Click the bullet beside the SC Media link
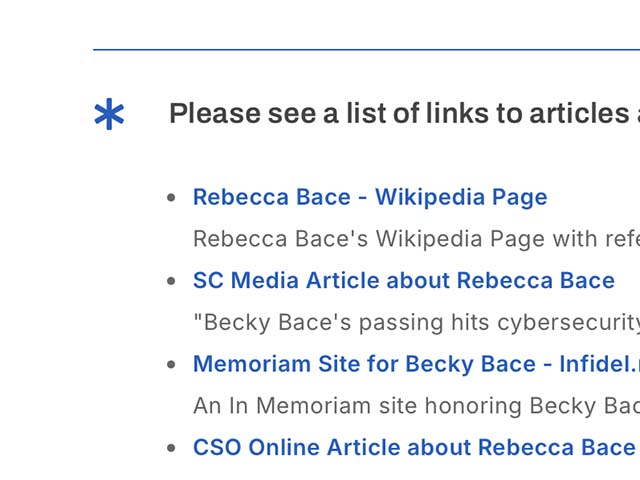The height and width of the screenshot is (480, 640). tap(172, 282)
